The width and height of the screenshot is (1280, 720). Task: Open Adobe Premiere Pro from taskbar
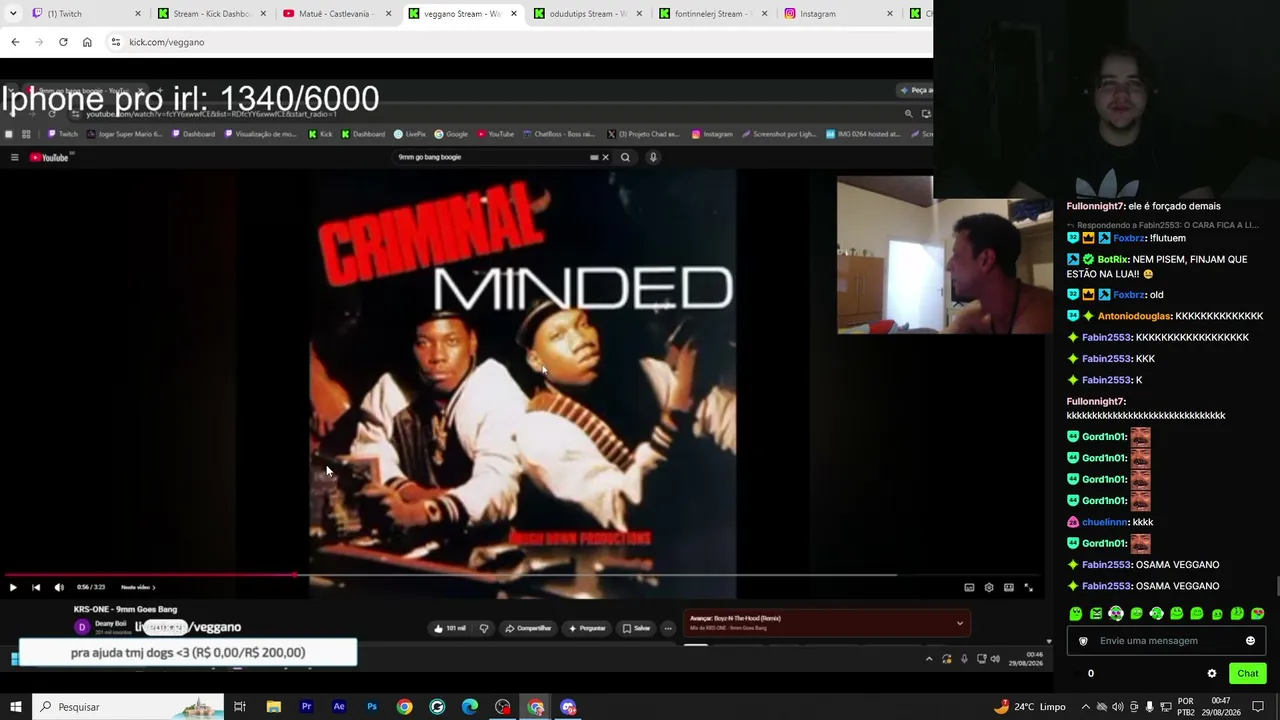tap(306, 707)
